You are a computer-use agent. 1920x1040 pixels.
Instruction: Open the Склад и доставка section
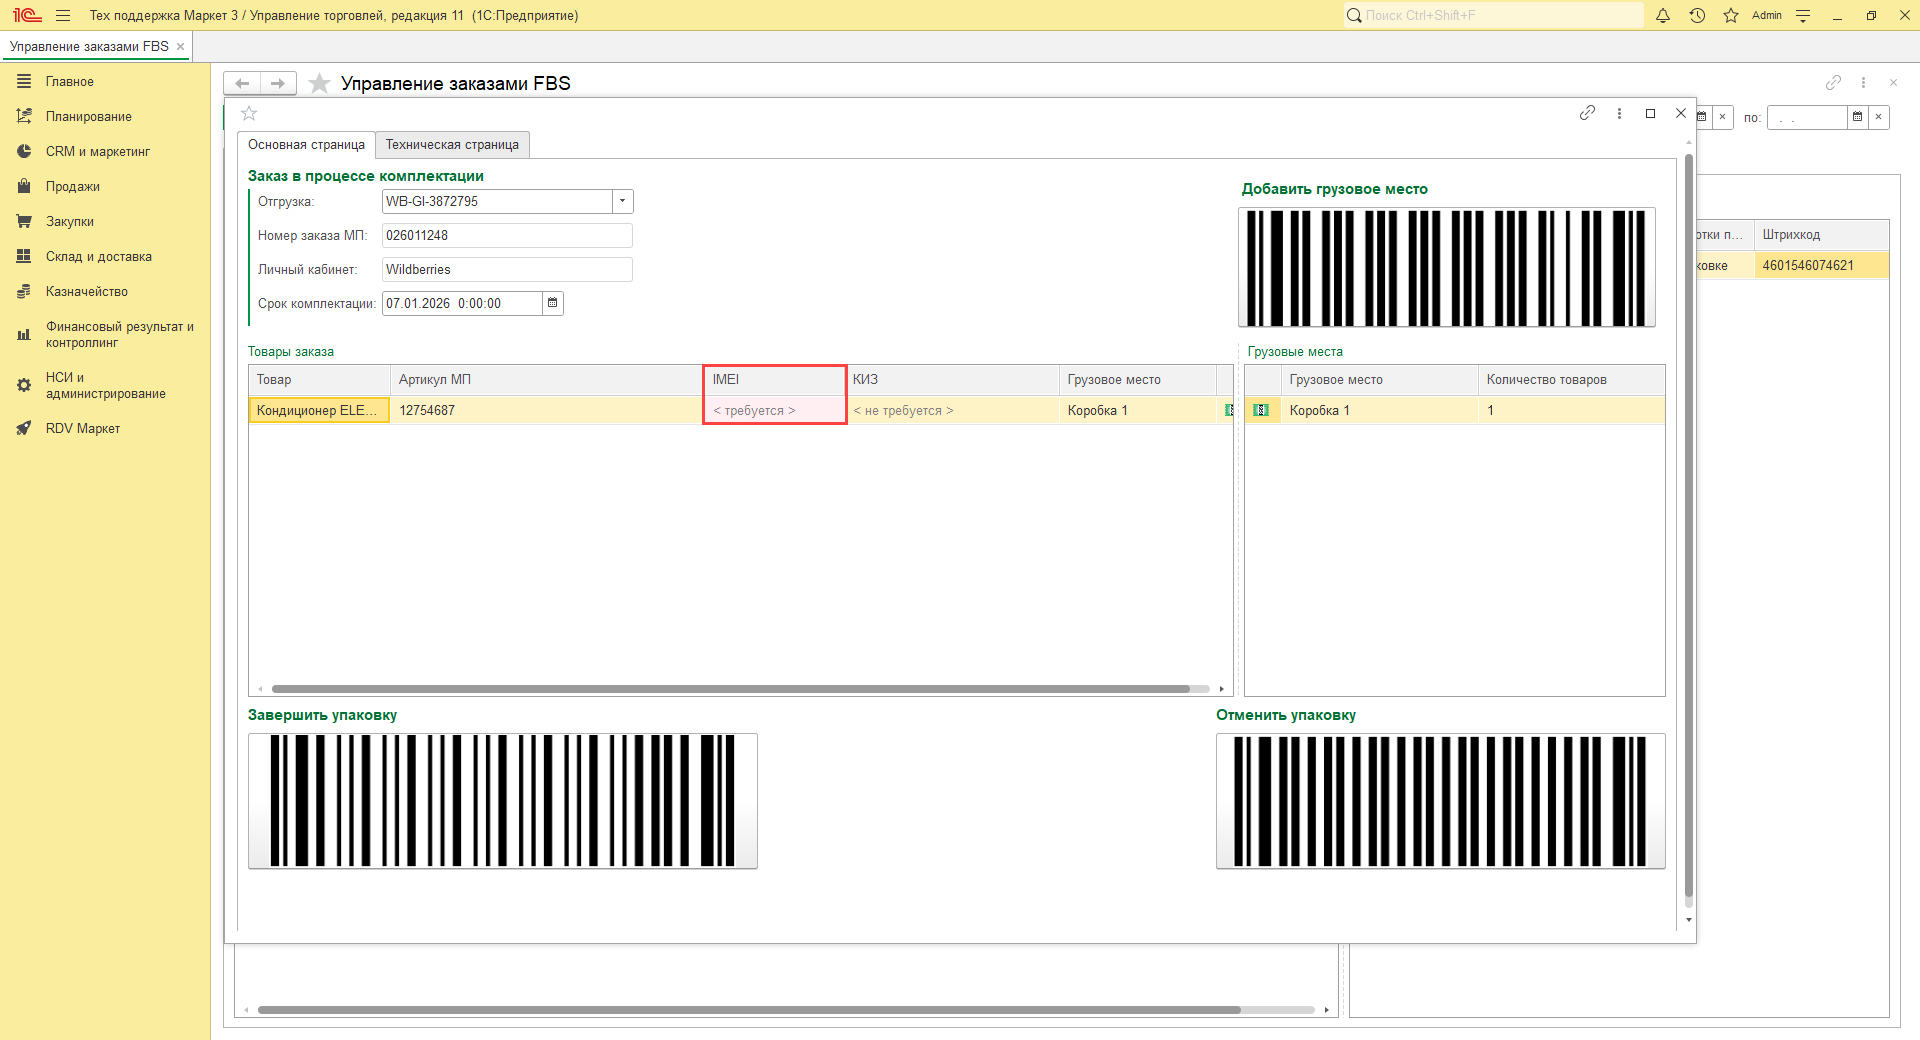[98, 256]
